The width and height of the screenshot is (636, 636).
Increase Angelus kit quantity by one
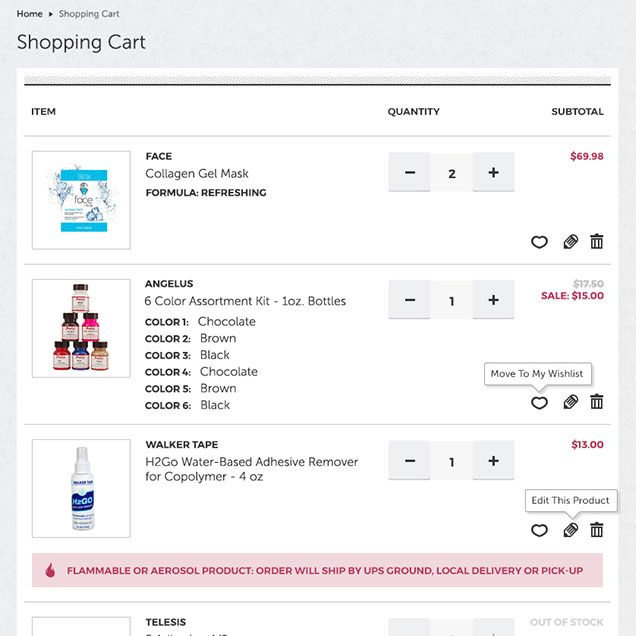(493, 300)
